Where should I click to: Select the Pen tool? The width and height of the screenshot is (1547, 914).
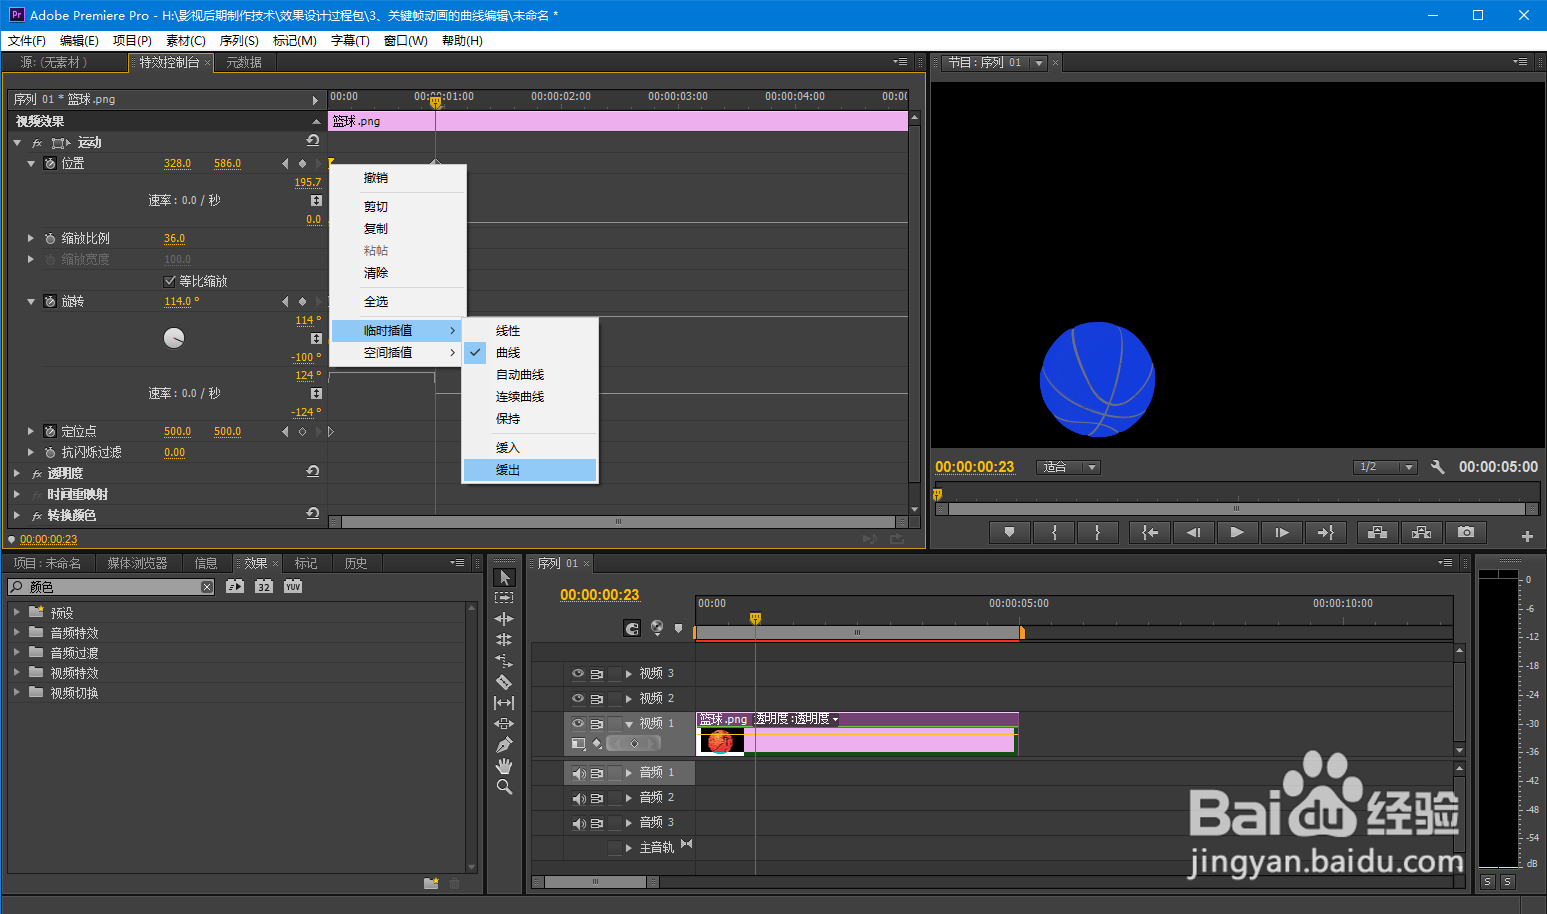click(504, 745)
